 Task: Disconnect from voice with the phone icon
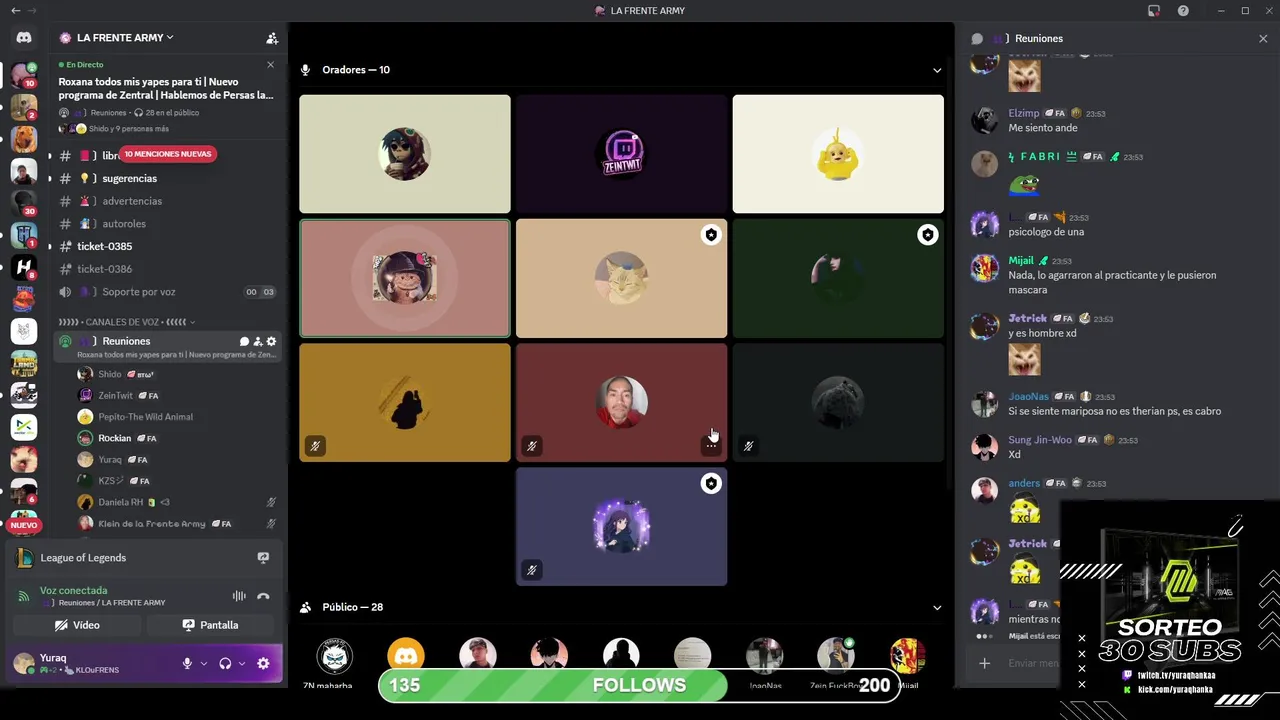(x=263, y=596)
